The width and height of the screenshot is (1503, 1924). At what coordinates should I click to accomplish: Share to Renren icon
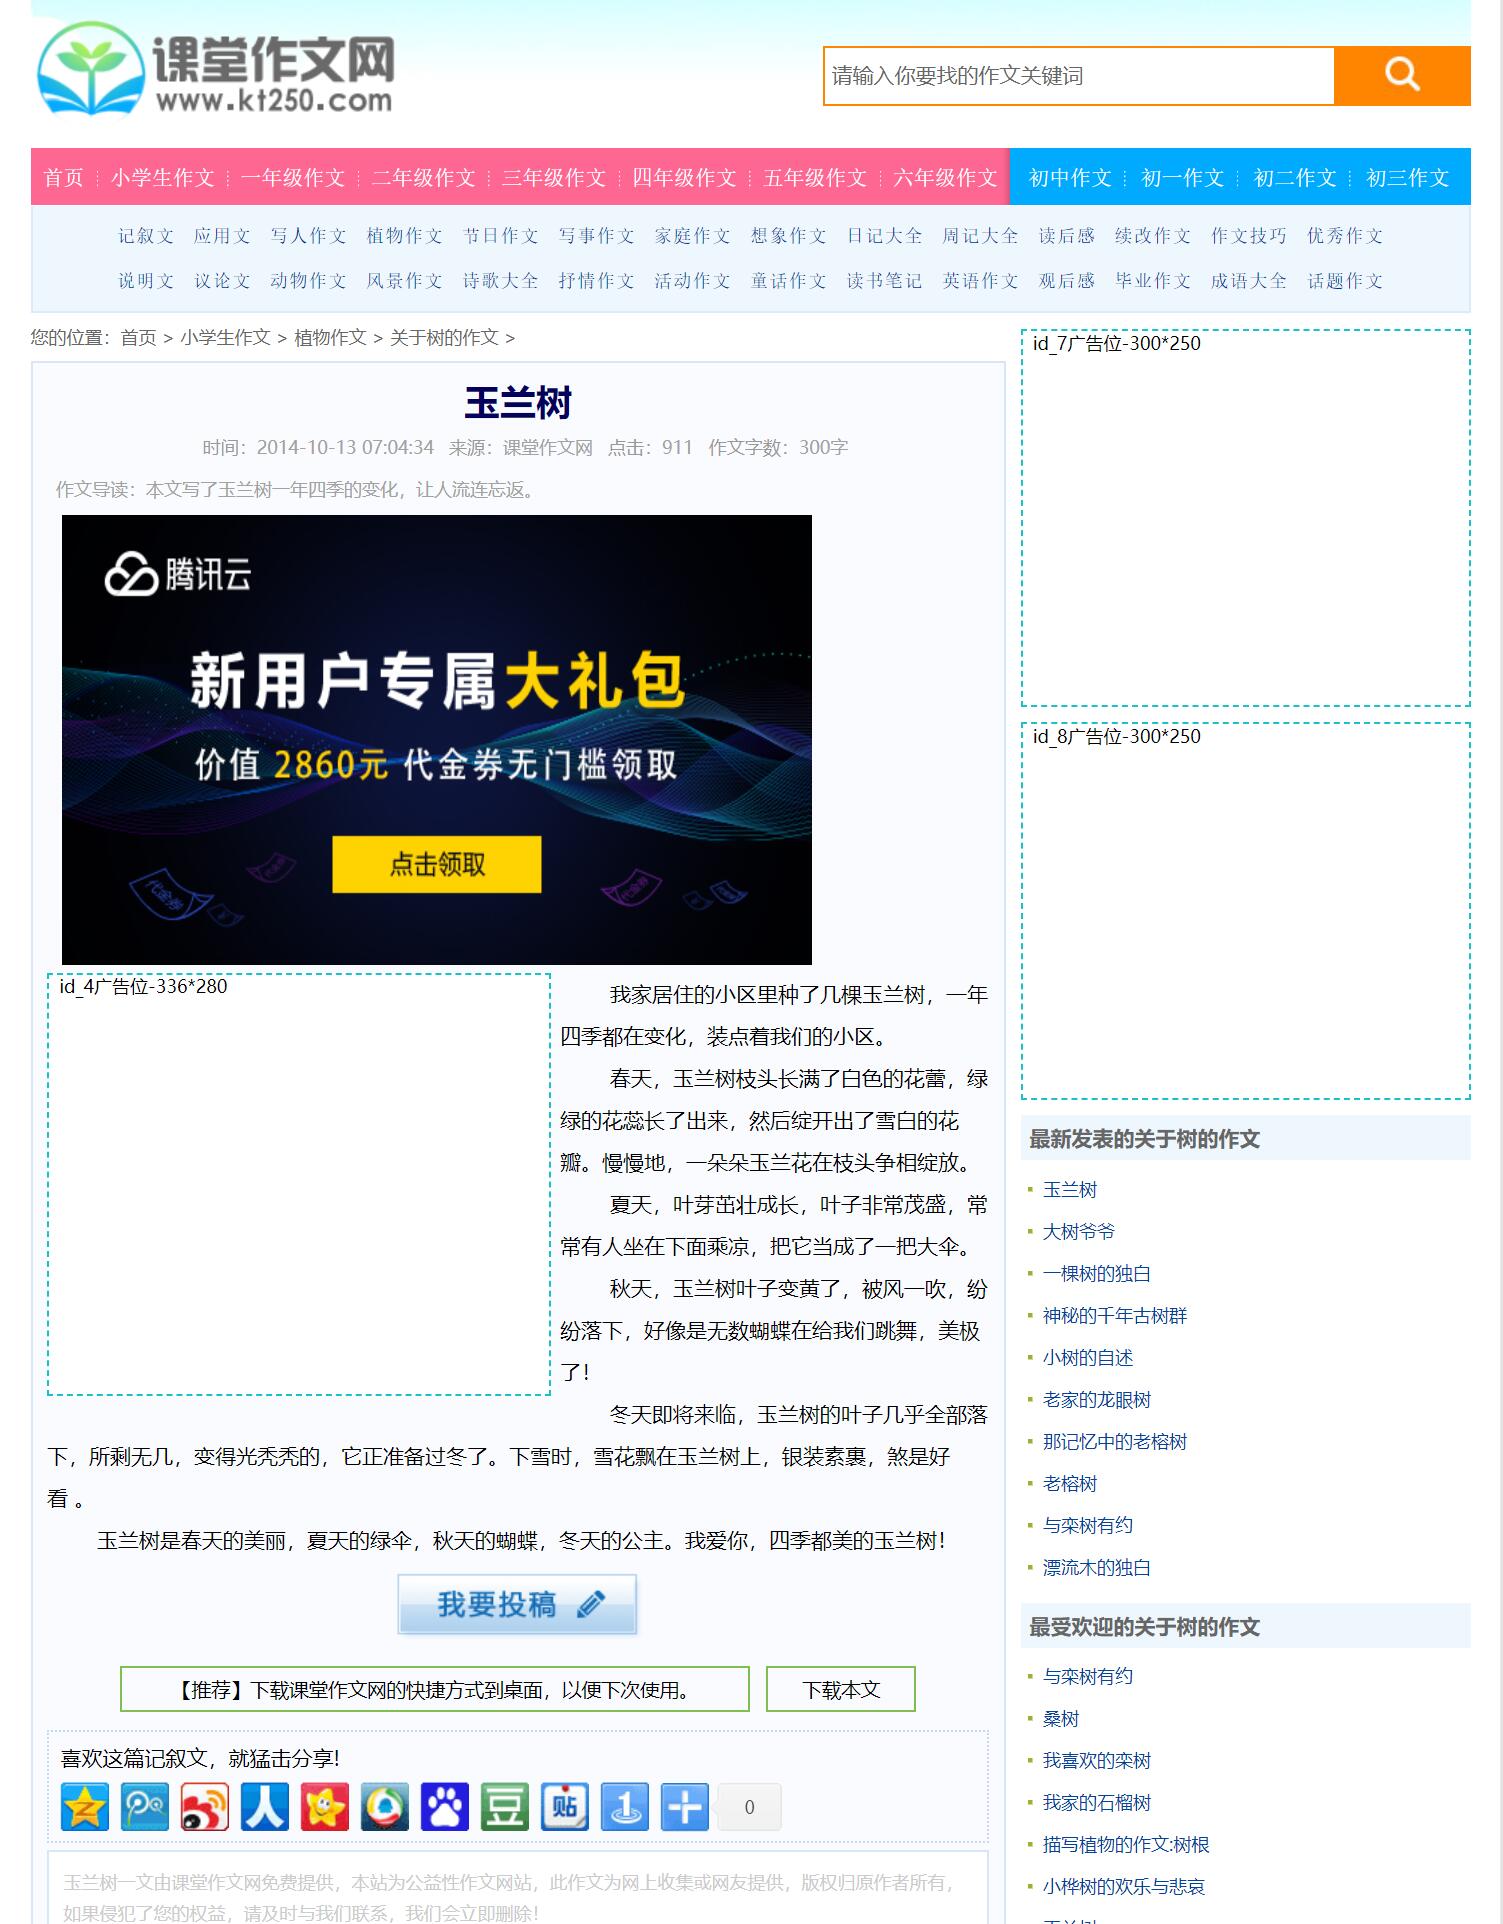click(x=265, y=1807)
